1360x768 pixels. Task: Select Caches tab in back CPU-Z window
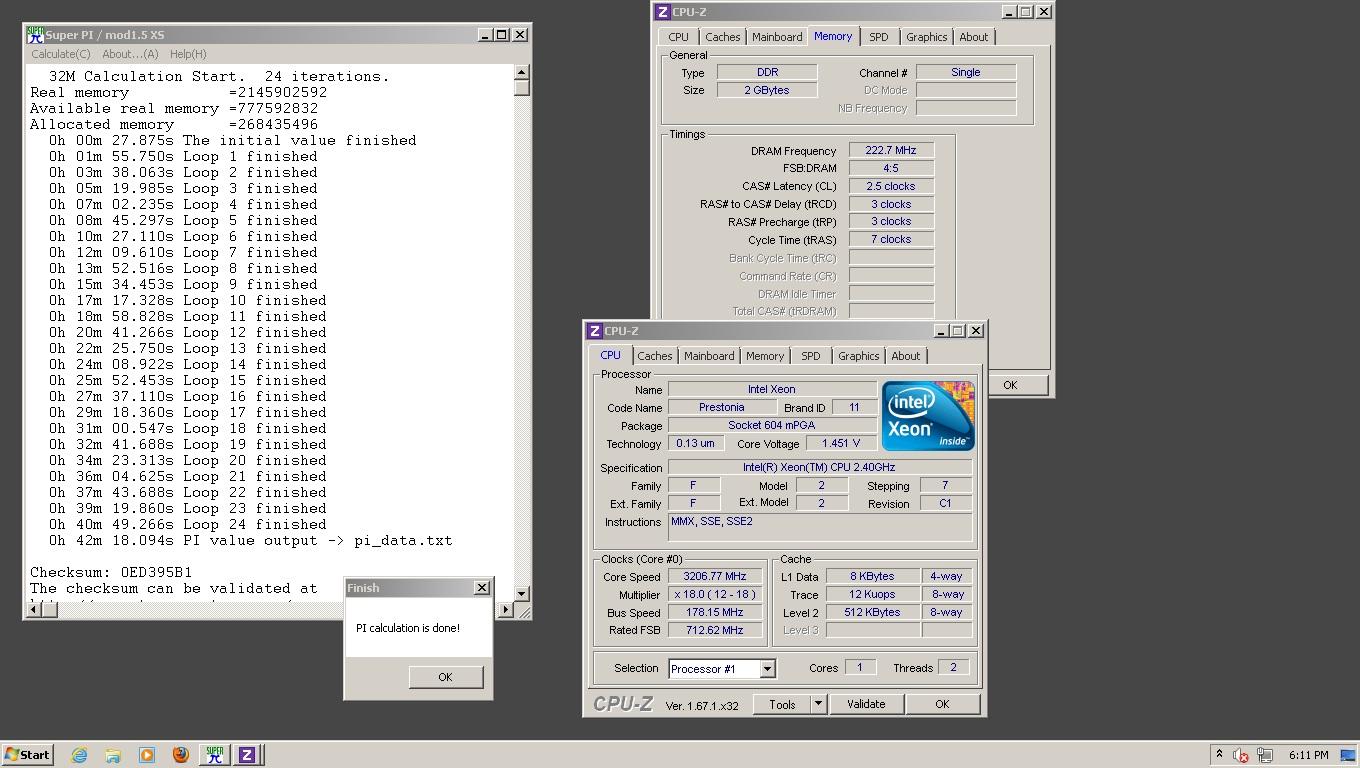[723, 37]
